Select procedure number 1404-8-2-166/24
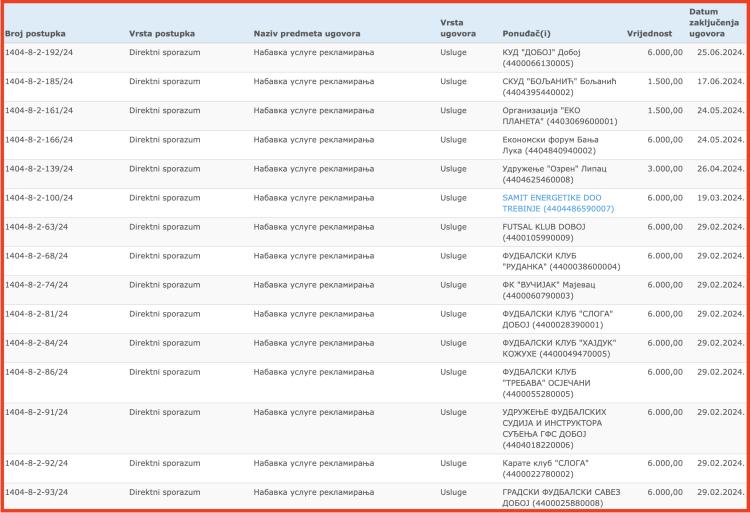Screen dimensions: 750x513 [39, 140]
